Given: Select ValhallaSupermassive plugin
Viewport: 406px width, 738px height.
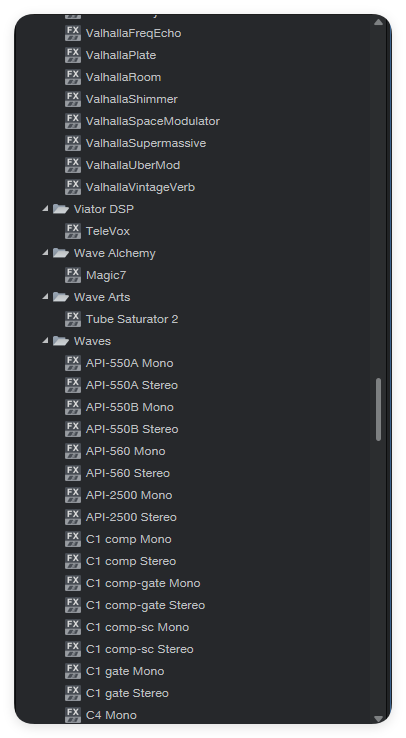Looking at the screenshot, I should pos(146,143).
